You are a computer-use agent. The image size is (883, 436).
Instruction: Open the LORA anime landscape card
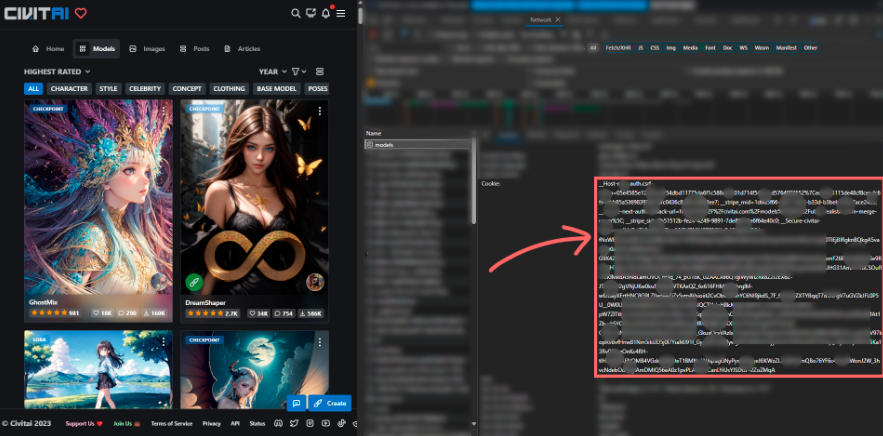click(99, 370)
